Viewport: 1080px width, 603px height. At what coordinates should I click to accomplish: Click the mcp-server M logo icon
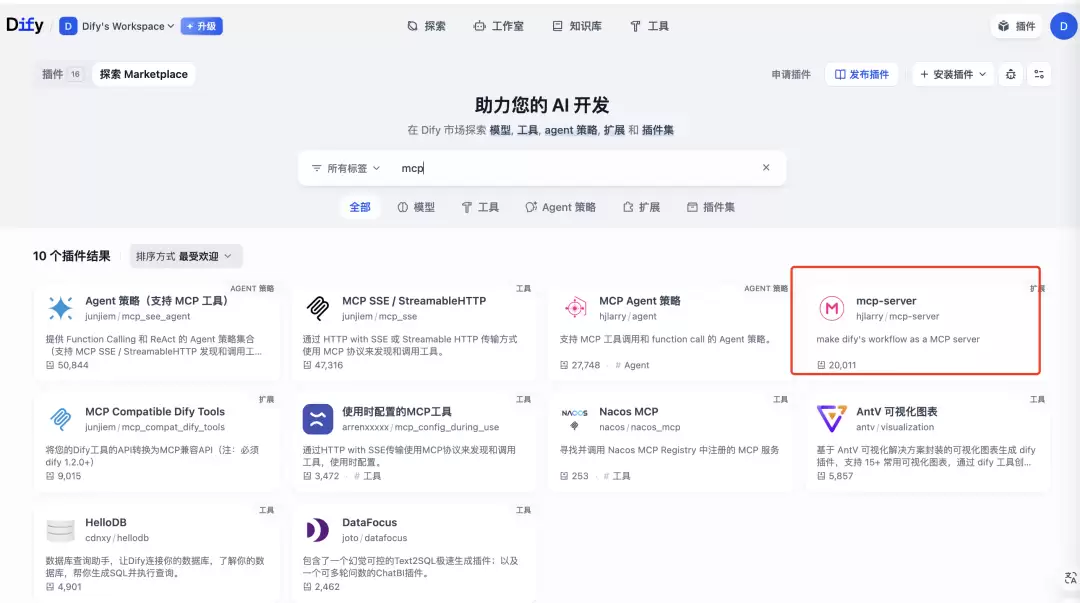831,307
